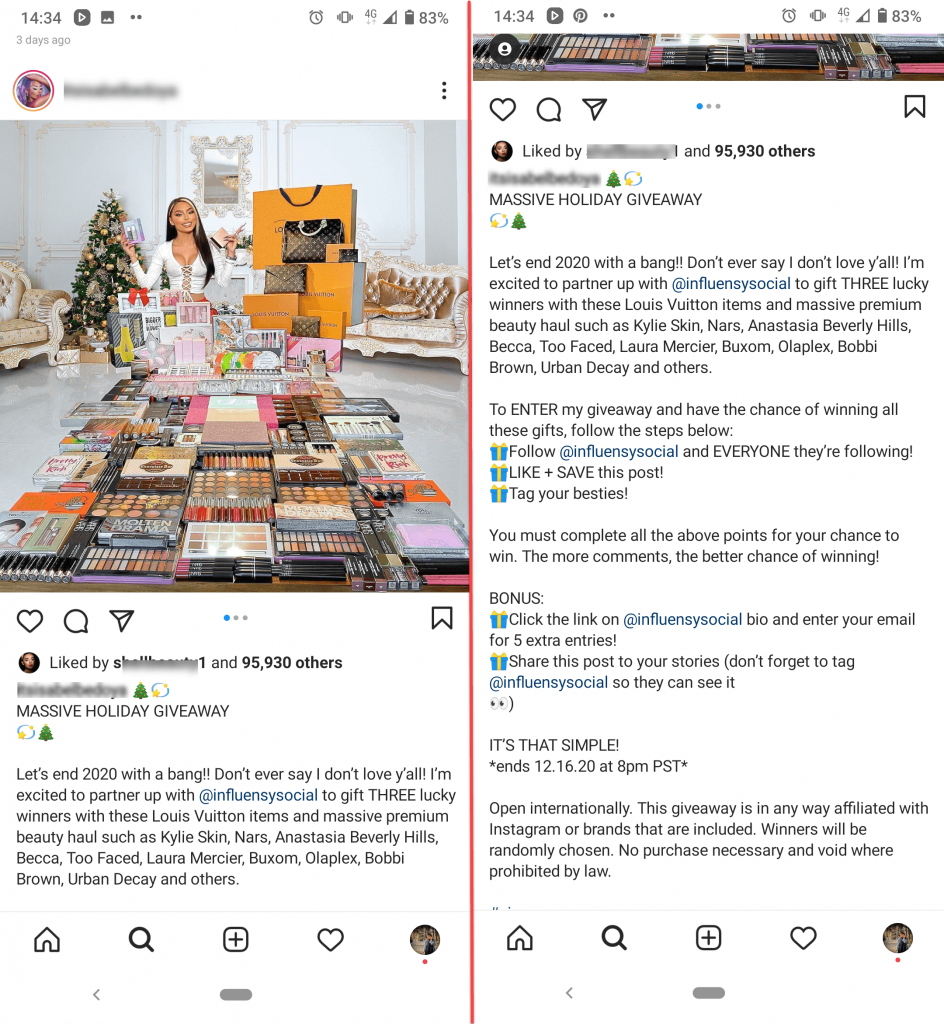
Task: Go to Home tab in left navigation bar
Action: point(47,940)
